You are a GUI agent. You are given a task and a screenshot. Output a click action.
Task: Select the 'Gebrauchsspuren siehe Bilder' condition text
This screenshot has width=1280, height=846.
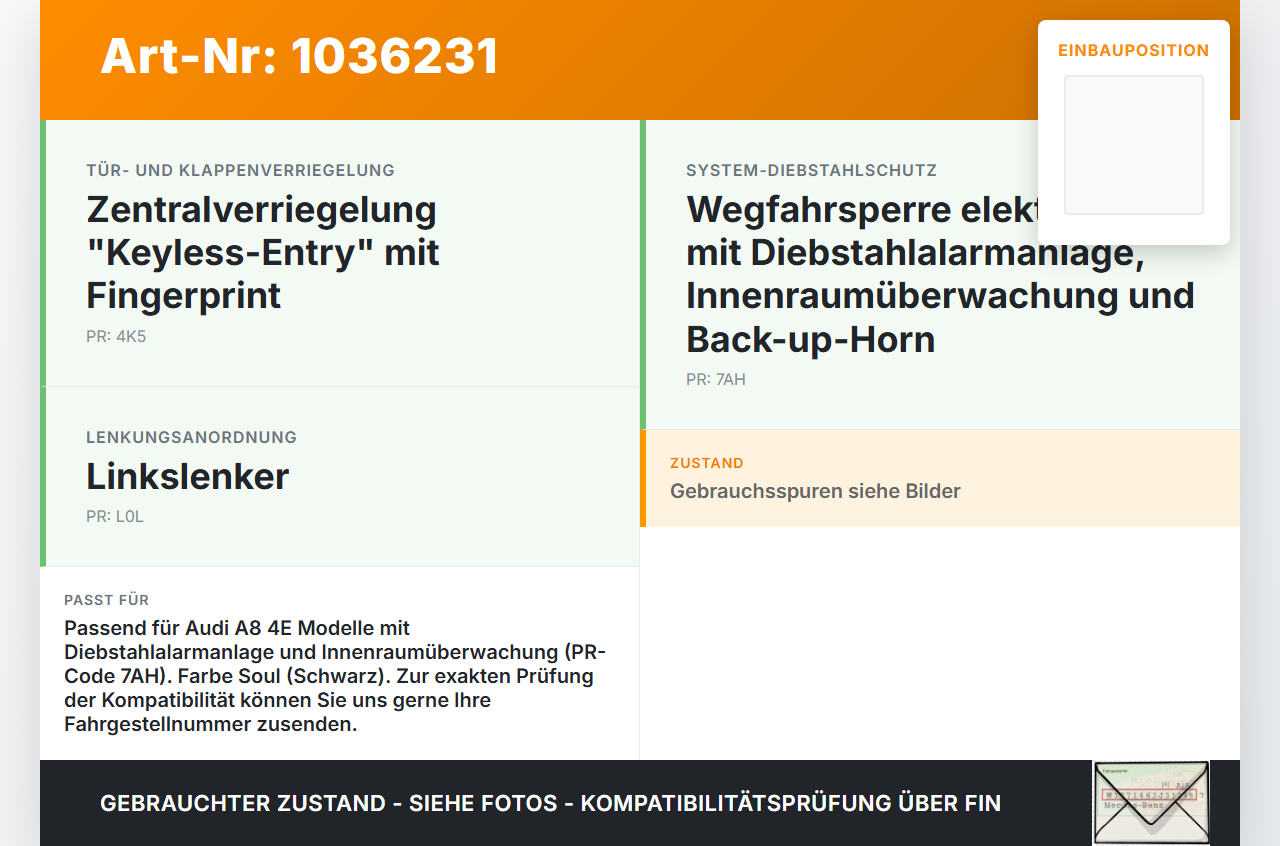click(815, 491)
